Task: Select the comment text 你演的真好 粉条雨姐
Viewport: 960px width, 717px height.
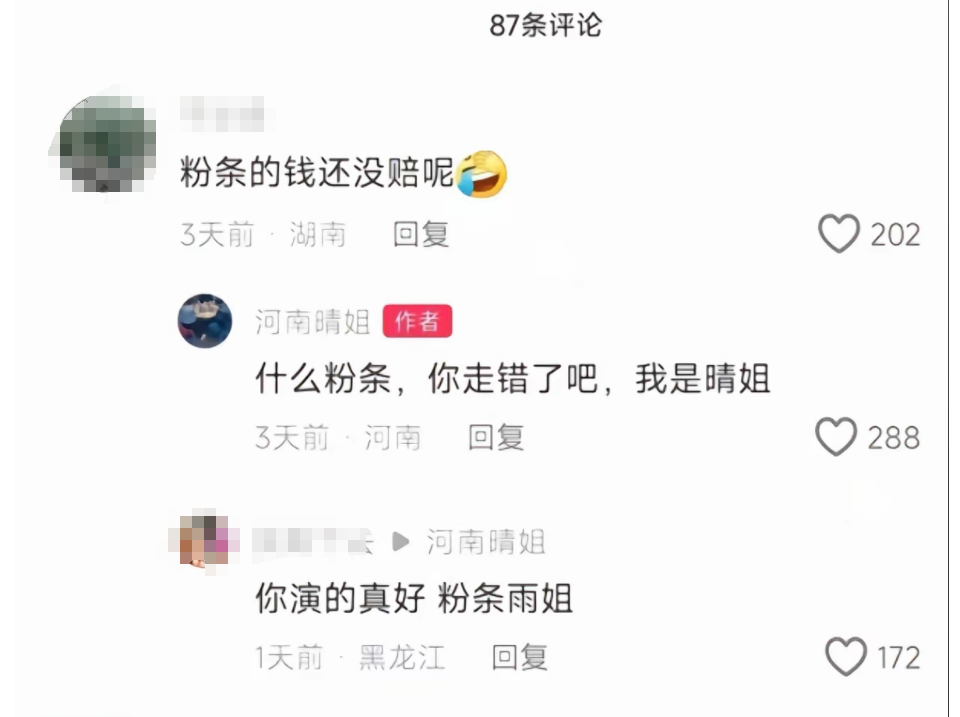Action: click(414, 598)
